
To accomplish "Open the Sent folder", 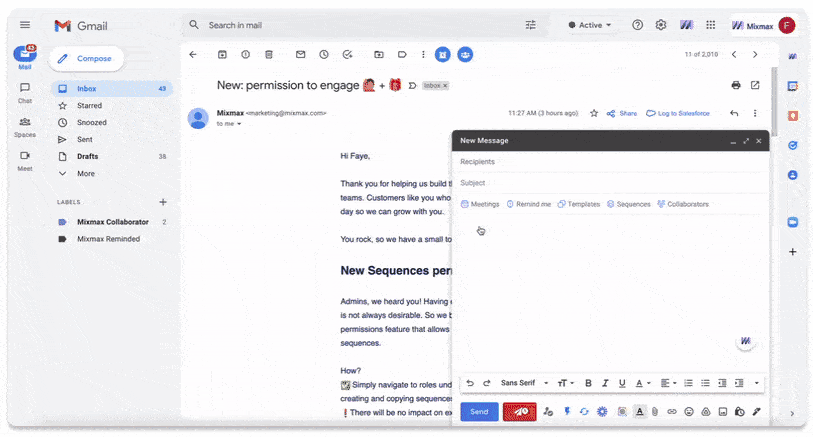I will coord(111,139).
